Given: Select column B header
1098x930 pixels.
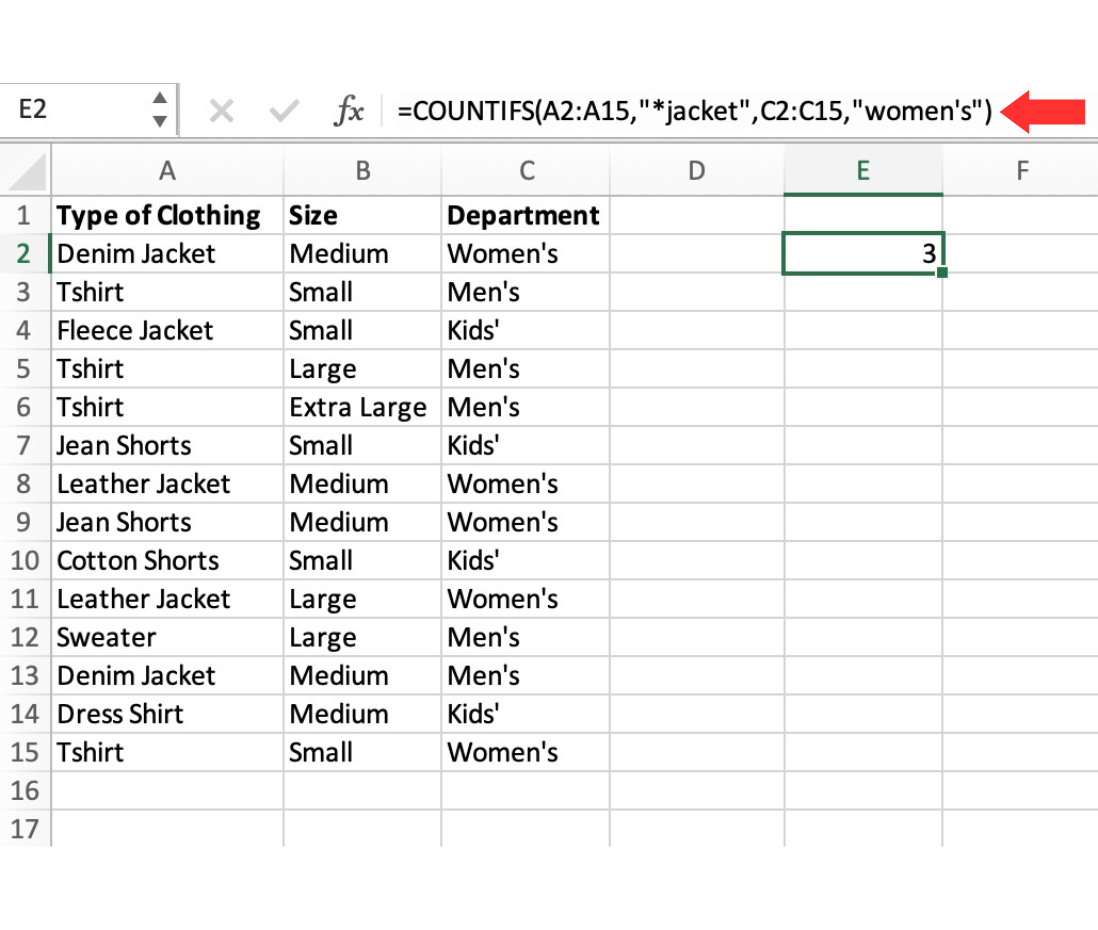Looking at the screenshot, I should 363,171.
